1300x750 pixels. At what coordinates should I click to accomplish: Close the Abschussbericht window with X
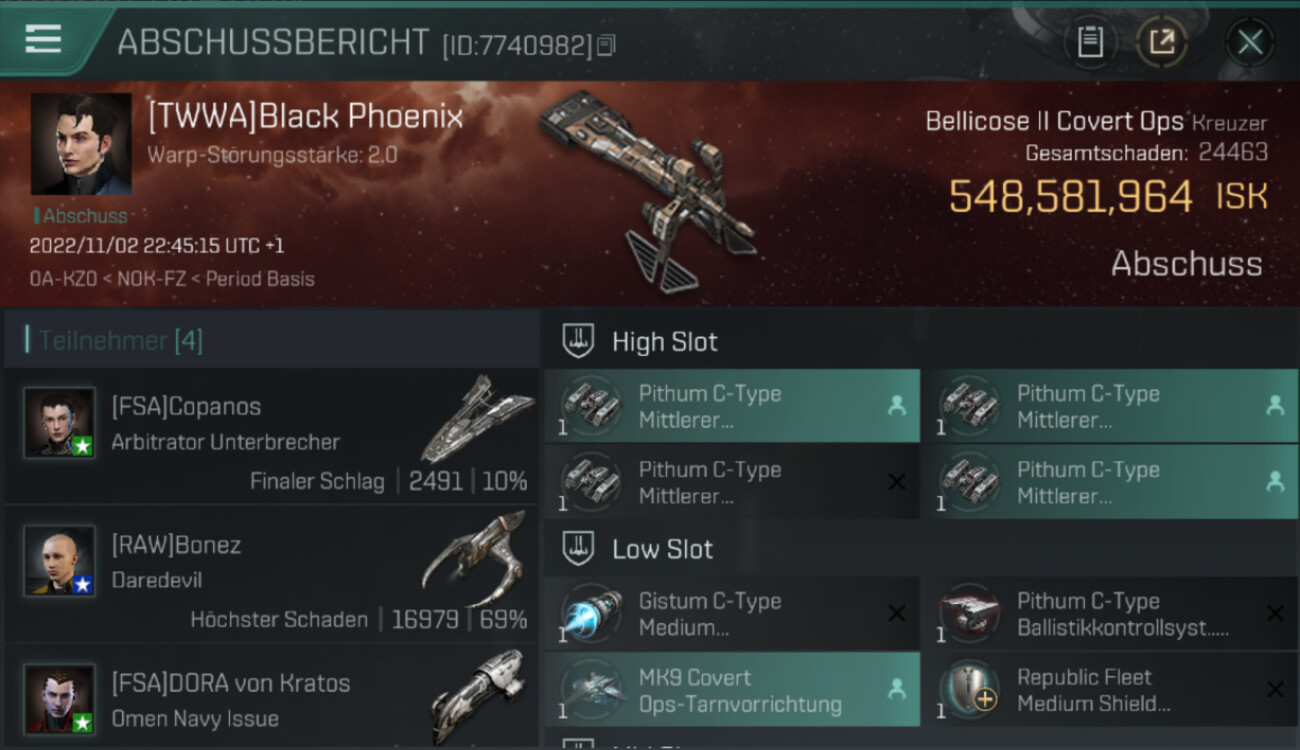coord(1250,42)
